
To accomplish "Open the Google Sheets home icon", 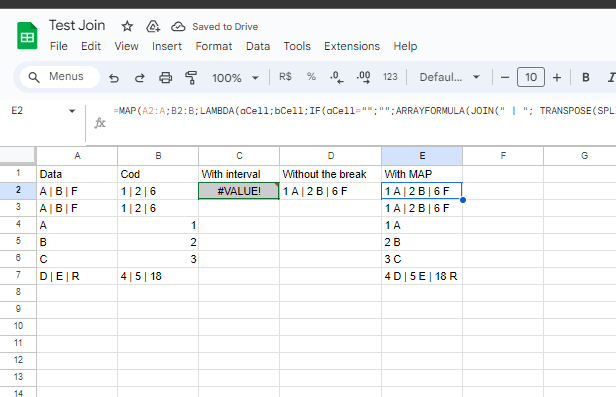I will click(27, 36).
